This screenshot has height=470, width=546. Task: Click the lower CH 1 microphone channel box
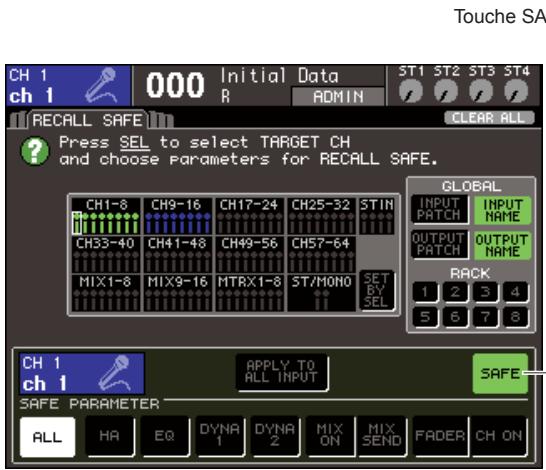point(82,374)
